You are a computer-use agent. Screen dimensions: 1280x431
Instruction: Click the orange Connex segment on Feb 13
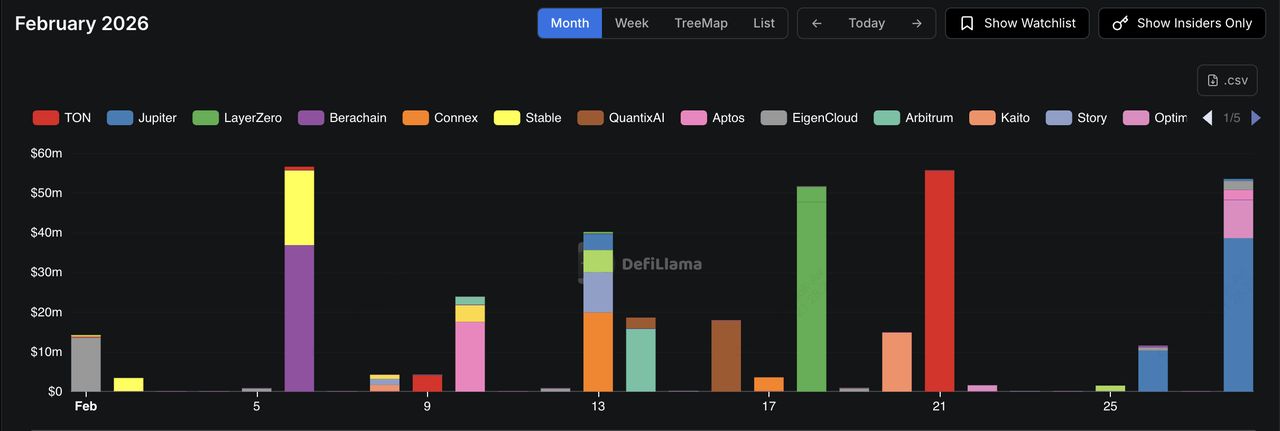click(x=598, y=352)
